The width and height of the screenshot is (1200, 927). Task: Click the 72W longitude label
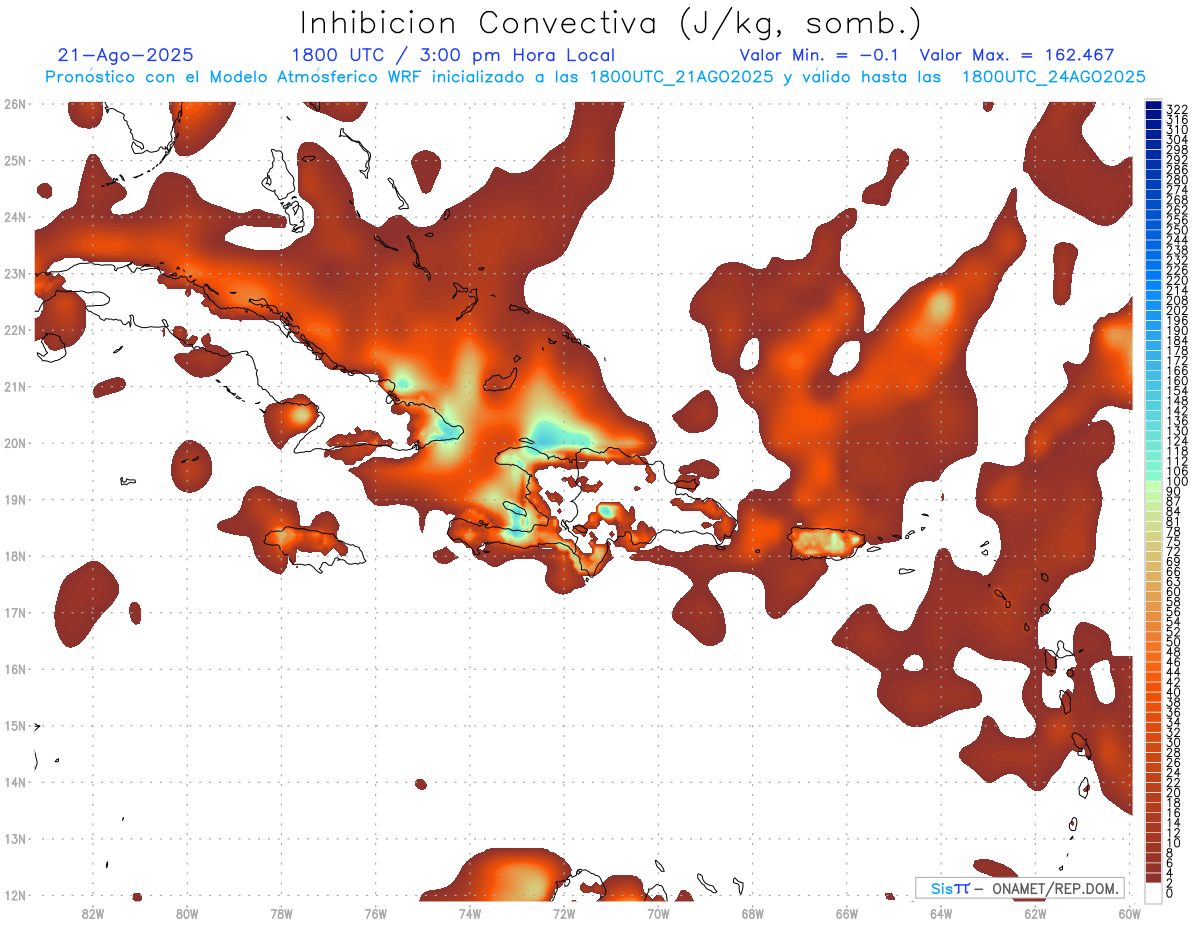(x=564, y=913)
